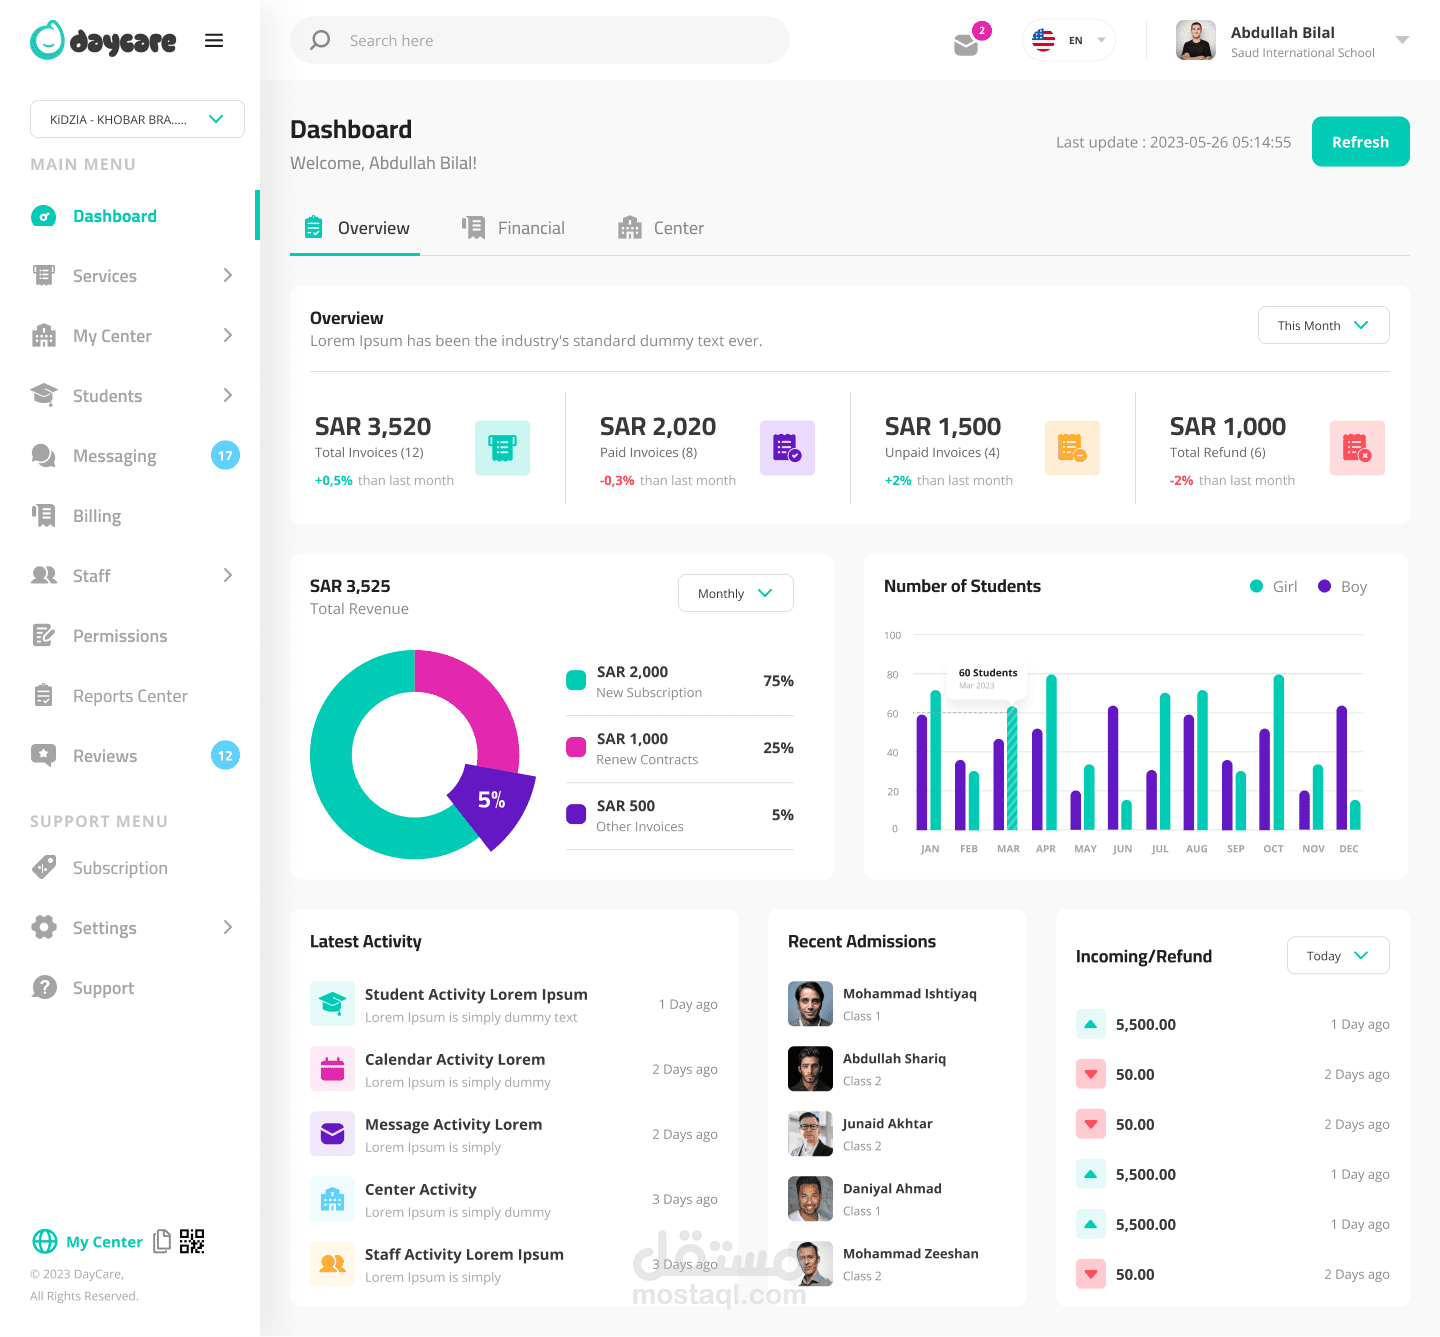Screen dimensions: 1440x1337
Task: Click the Renew Contracts pink color swatch
Action: [576, 747]
